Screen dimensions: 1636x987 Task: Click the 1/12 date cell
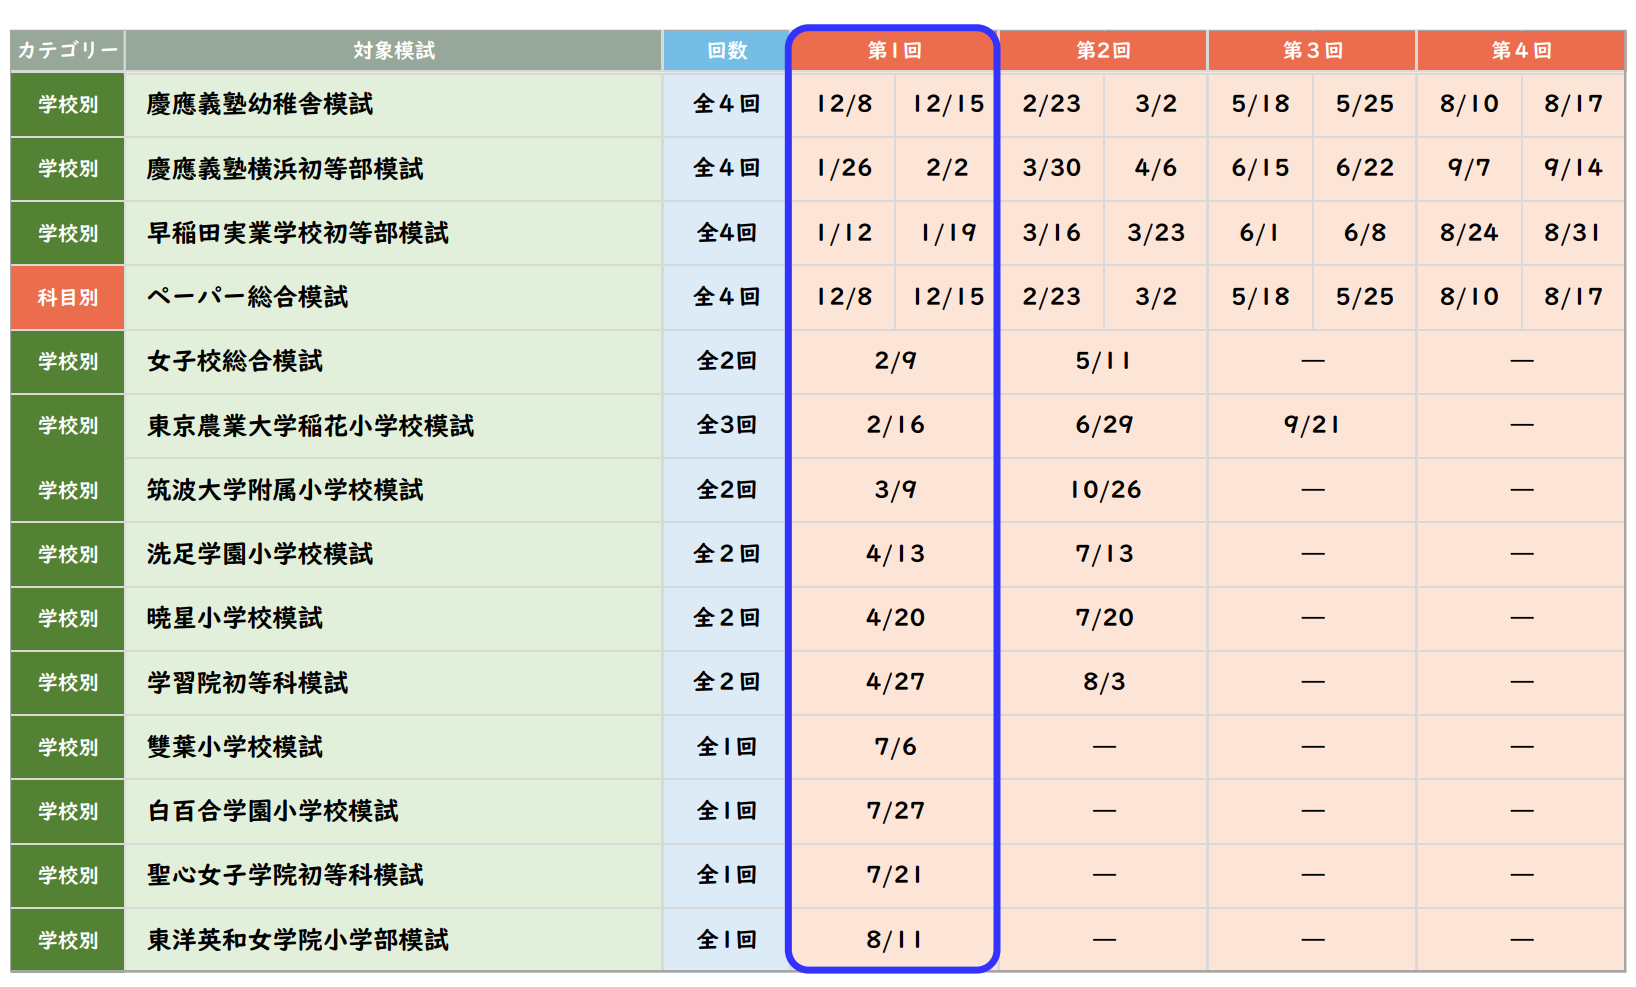click(x=843, y=233)
